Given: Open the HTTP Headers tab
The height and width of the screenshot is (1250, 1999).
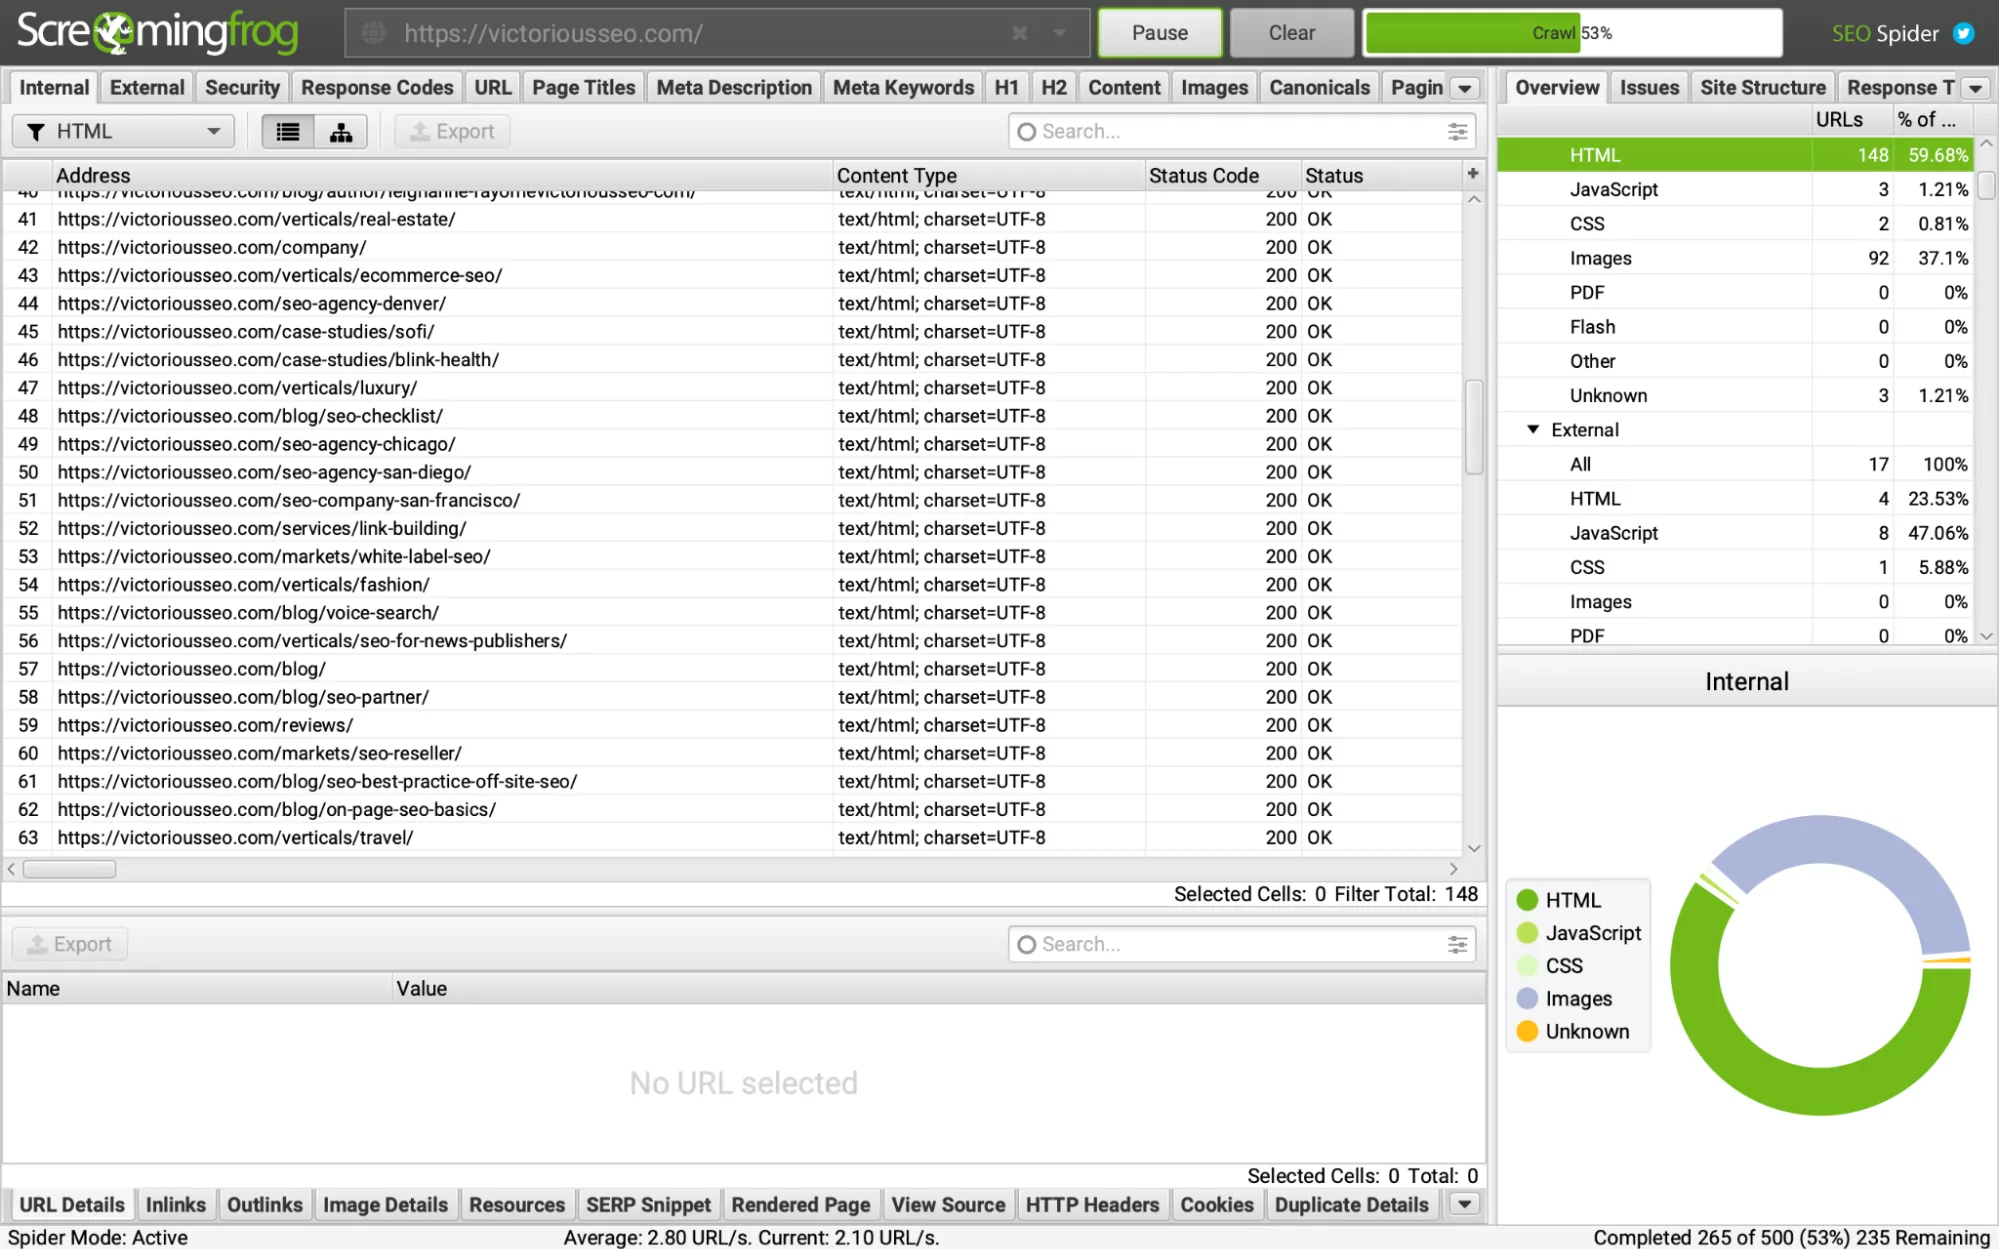Looking at the screenshot, I should tap(1092, 1204).
